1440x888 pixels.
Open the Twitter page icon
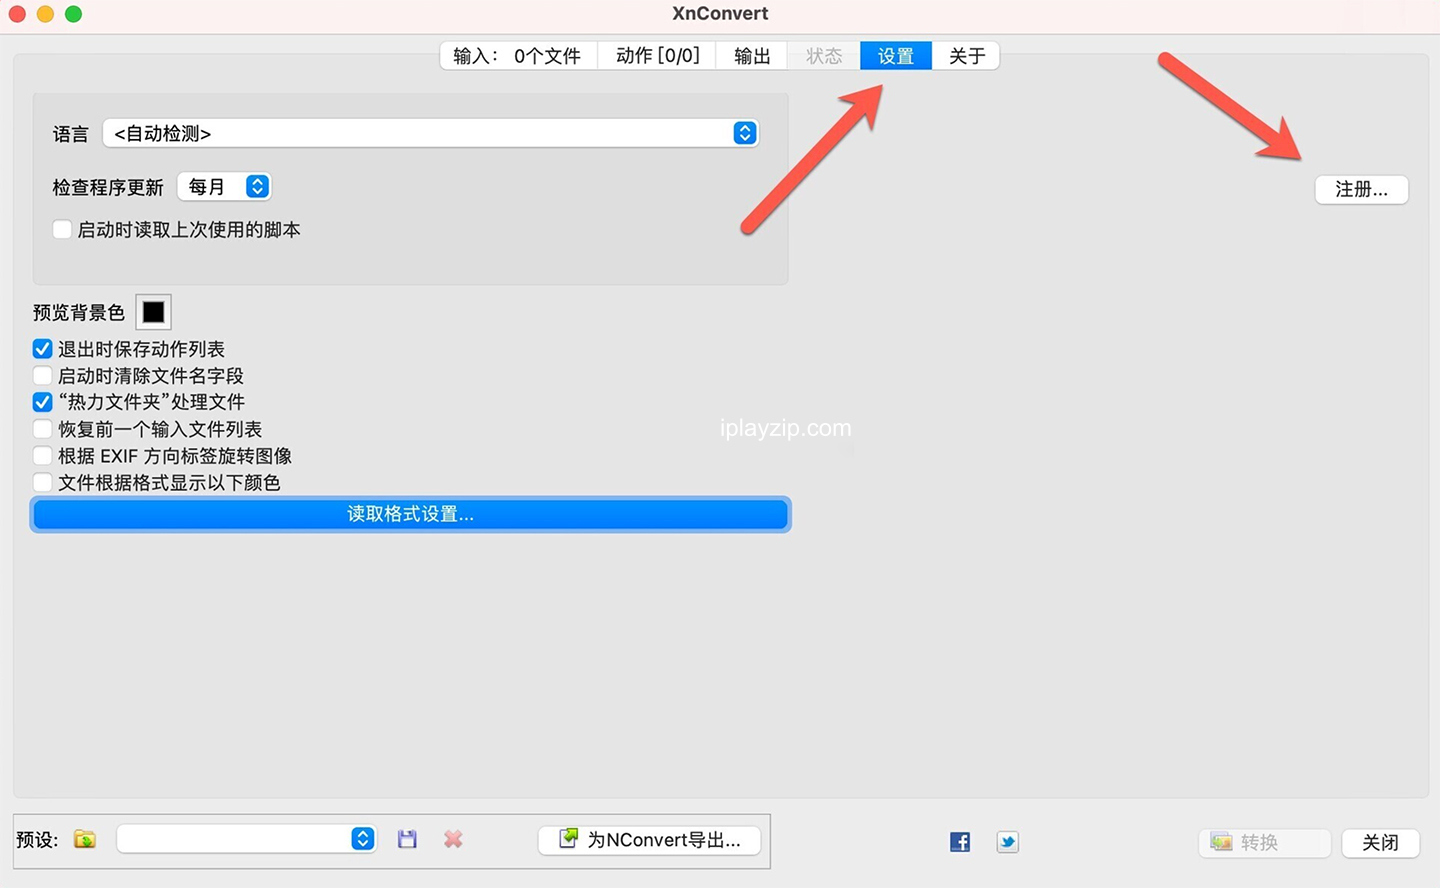click(1008, 842)
